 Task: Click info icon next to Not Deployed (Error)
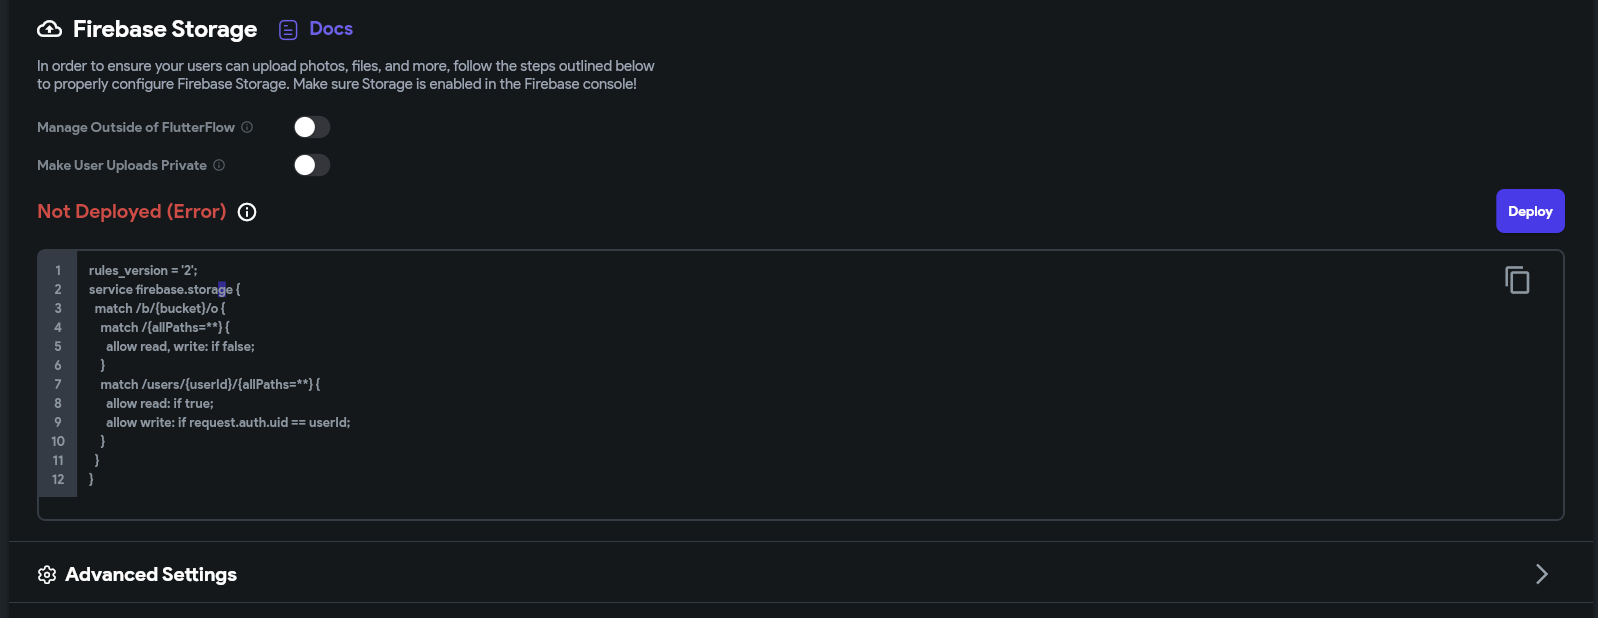(247, 212)
